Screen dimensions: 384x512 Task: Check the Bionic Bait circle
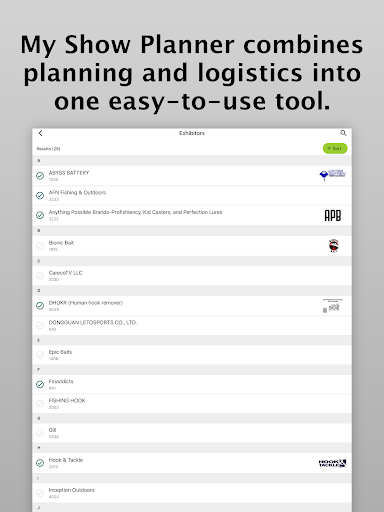coord(40,246)
